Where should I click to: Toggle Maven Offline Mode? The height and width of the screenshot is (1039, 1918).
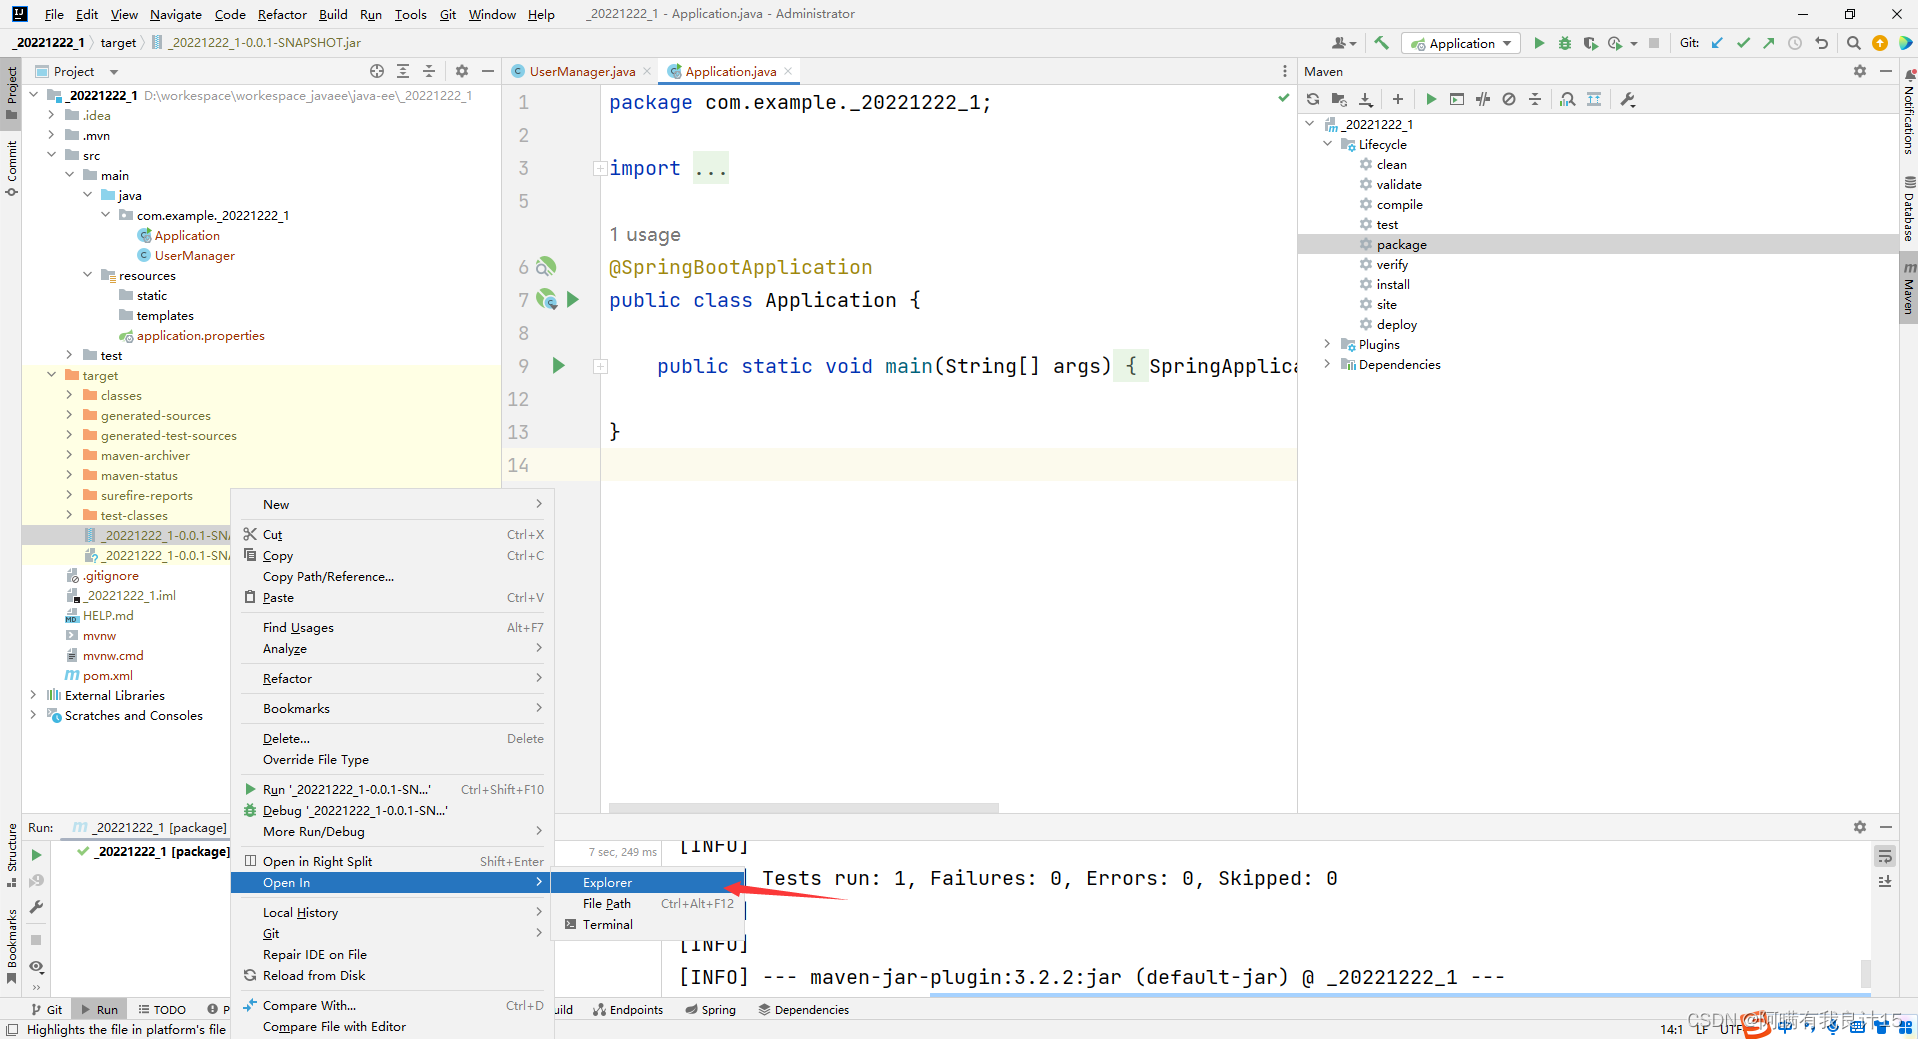[1483, 99]
